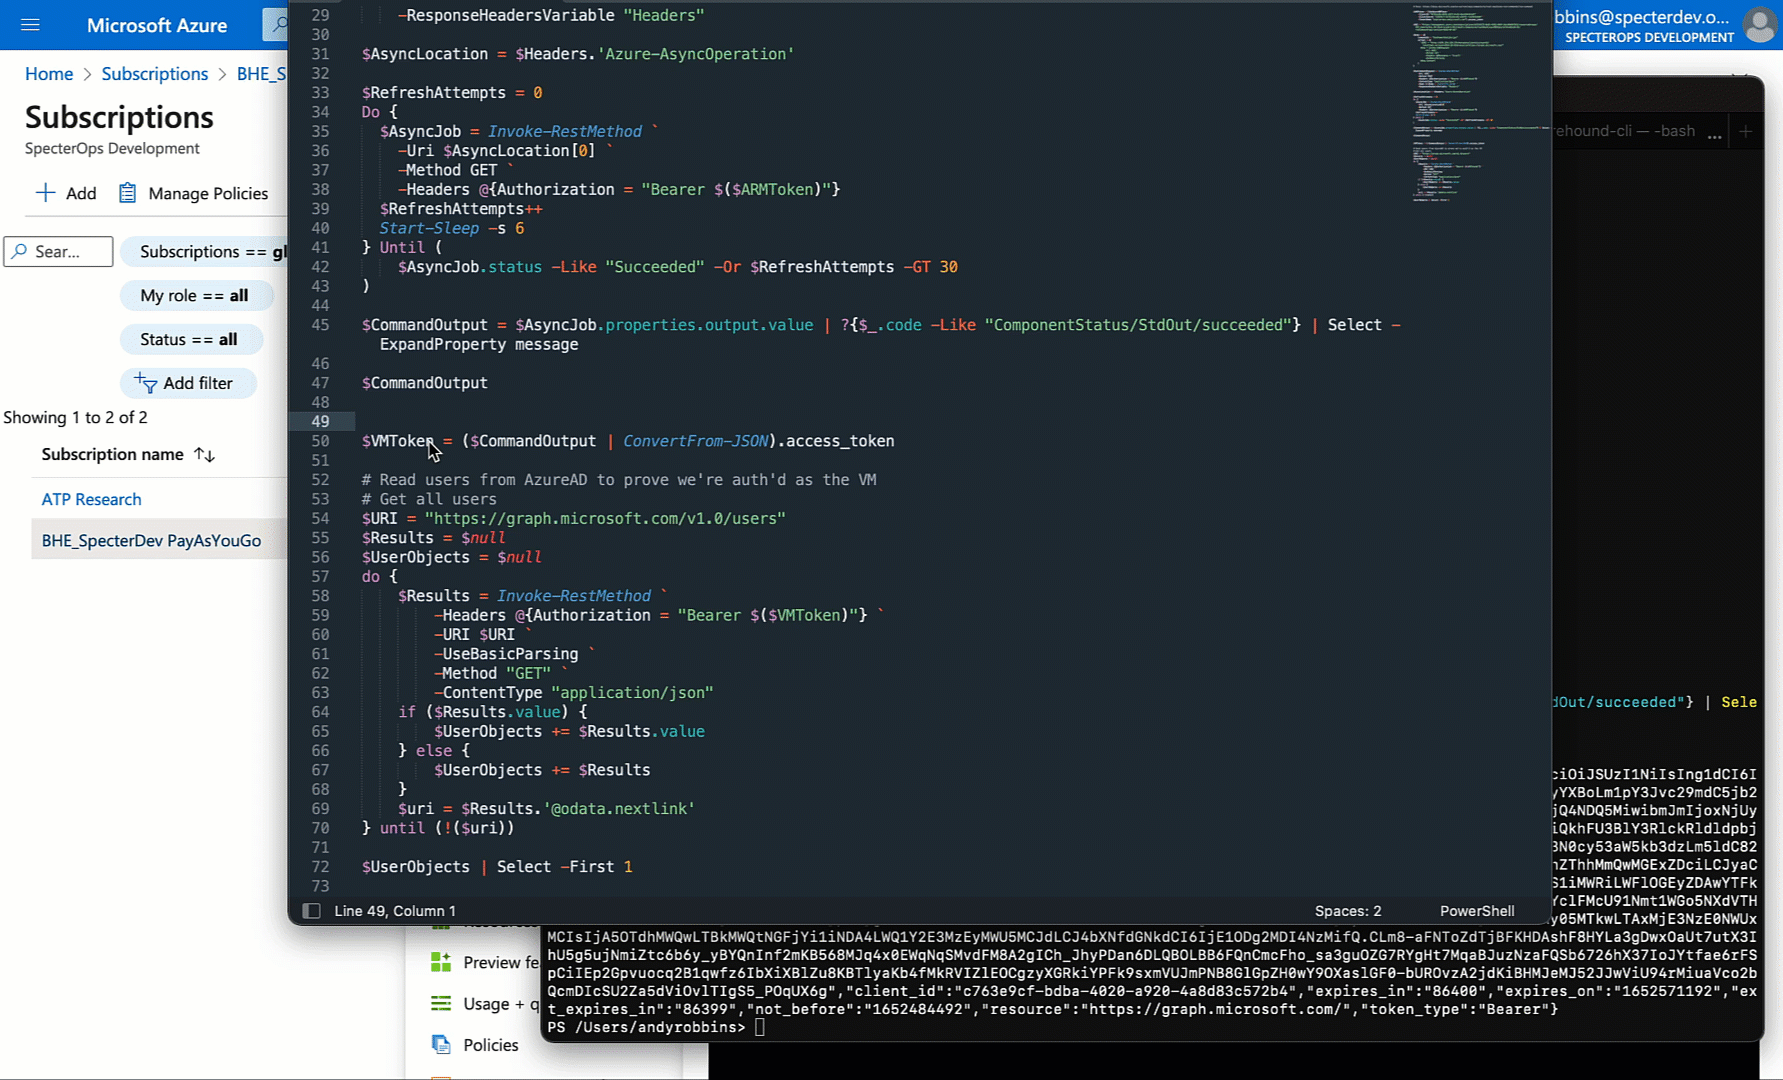
Task: Click the '$RefreshAttempts = 0' line
Action: [x=452, y=93]
